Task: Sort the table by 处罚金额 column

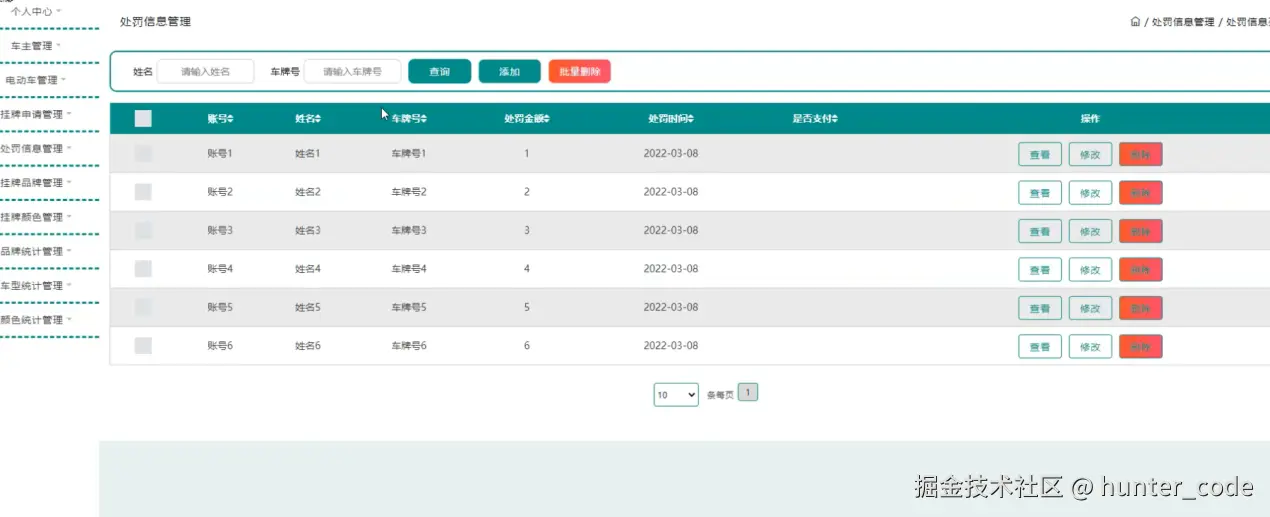Action: [x=527, y=119]
